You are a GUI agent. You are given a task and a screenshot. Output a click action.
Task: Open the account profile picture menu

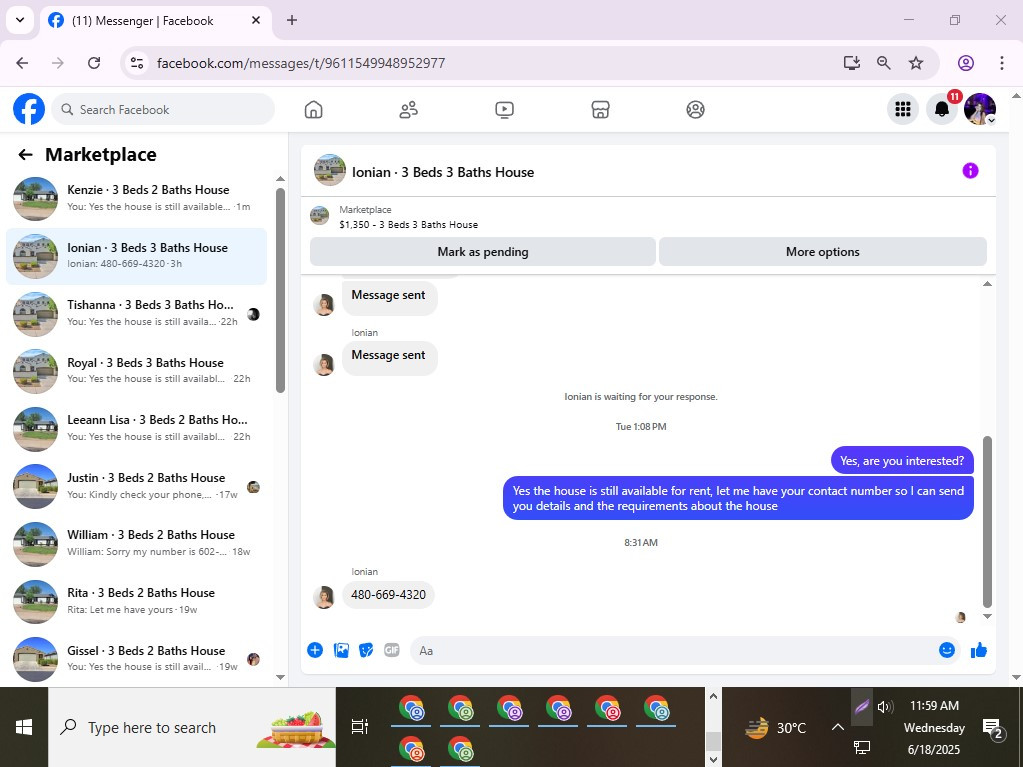pos(979,109)
